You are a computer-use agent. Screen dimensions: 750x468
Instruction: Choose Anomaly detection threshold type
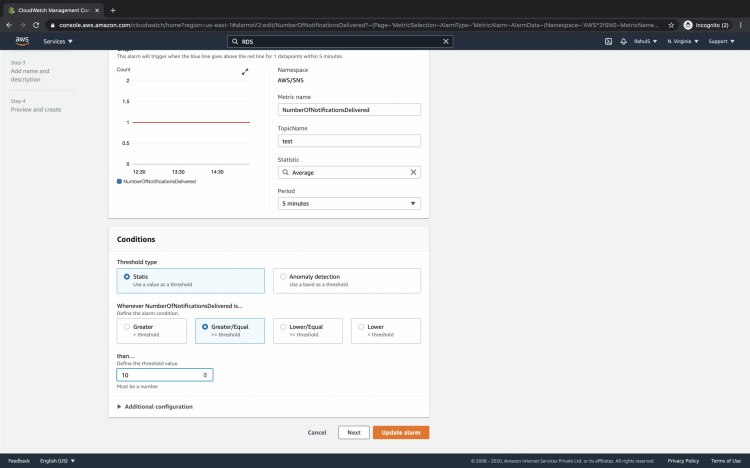pyautogui.click(x=283, y=276)
